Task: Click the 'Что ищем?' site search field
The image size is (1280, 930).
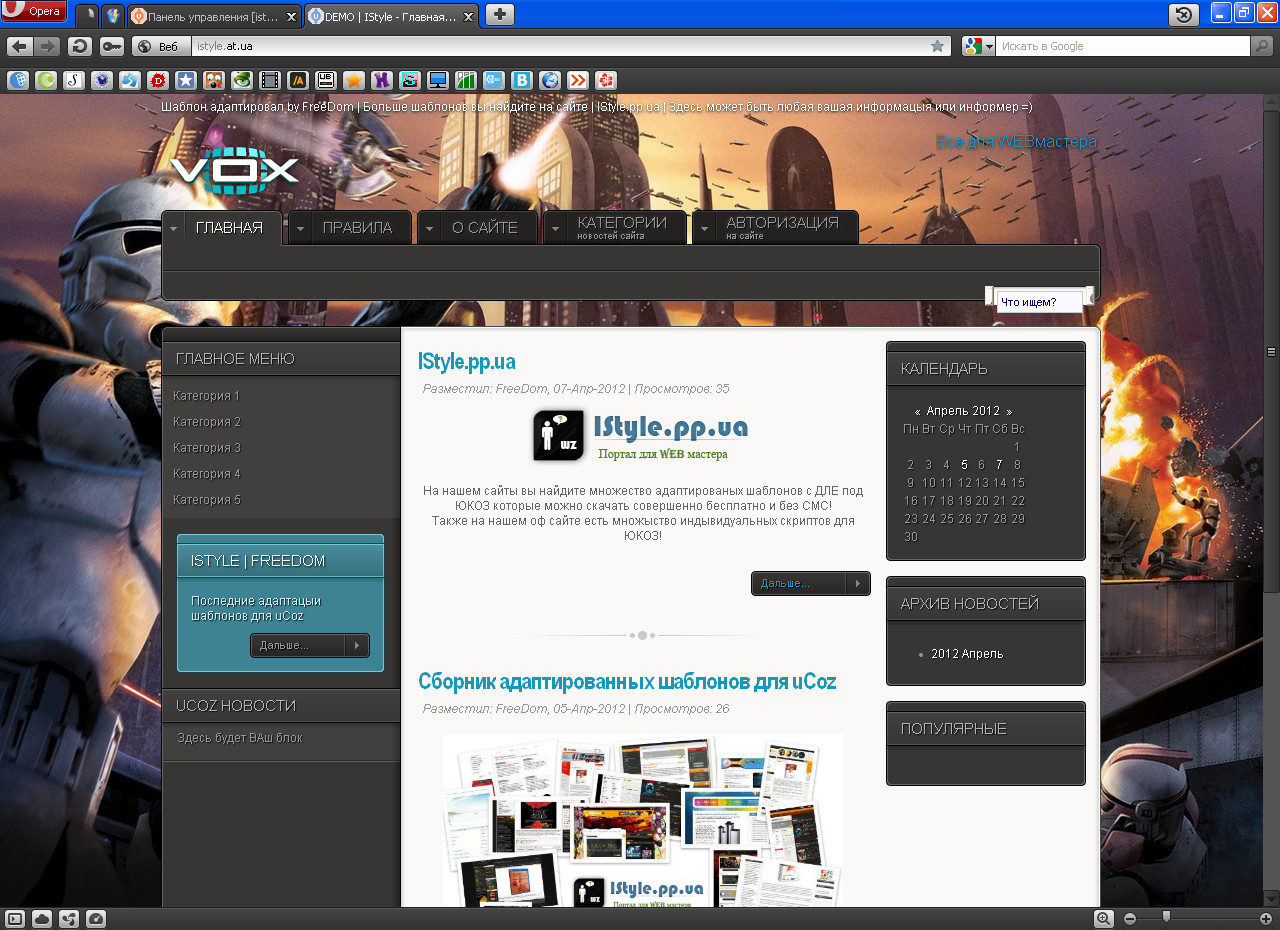Action: pos(1040,302)
